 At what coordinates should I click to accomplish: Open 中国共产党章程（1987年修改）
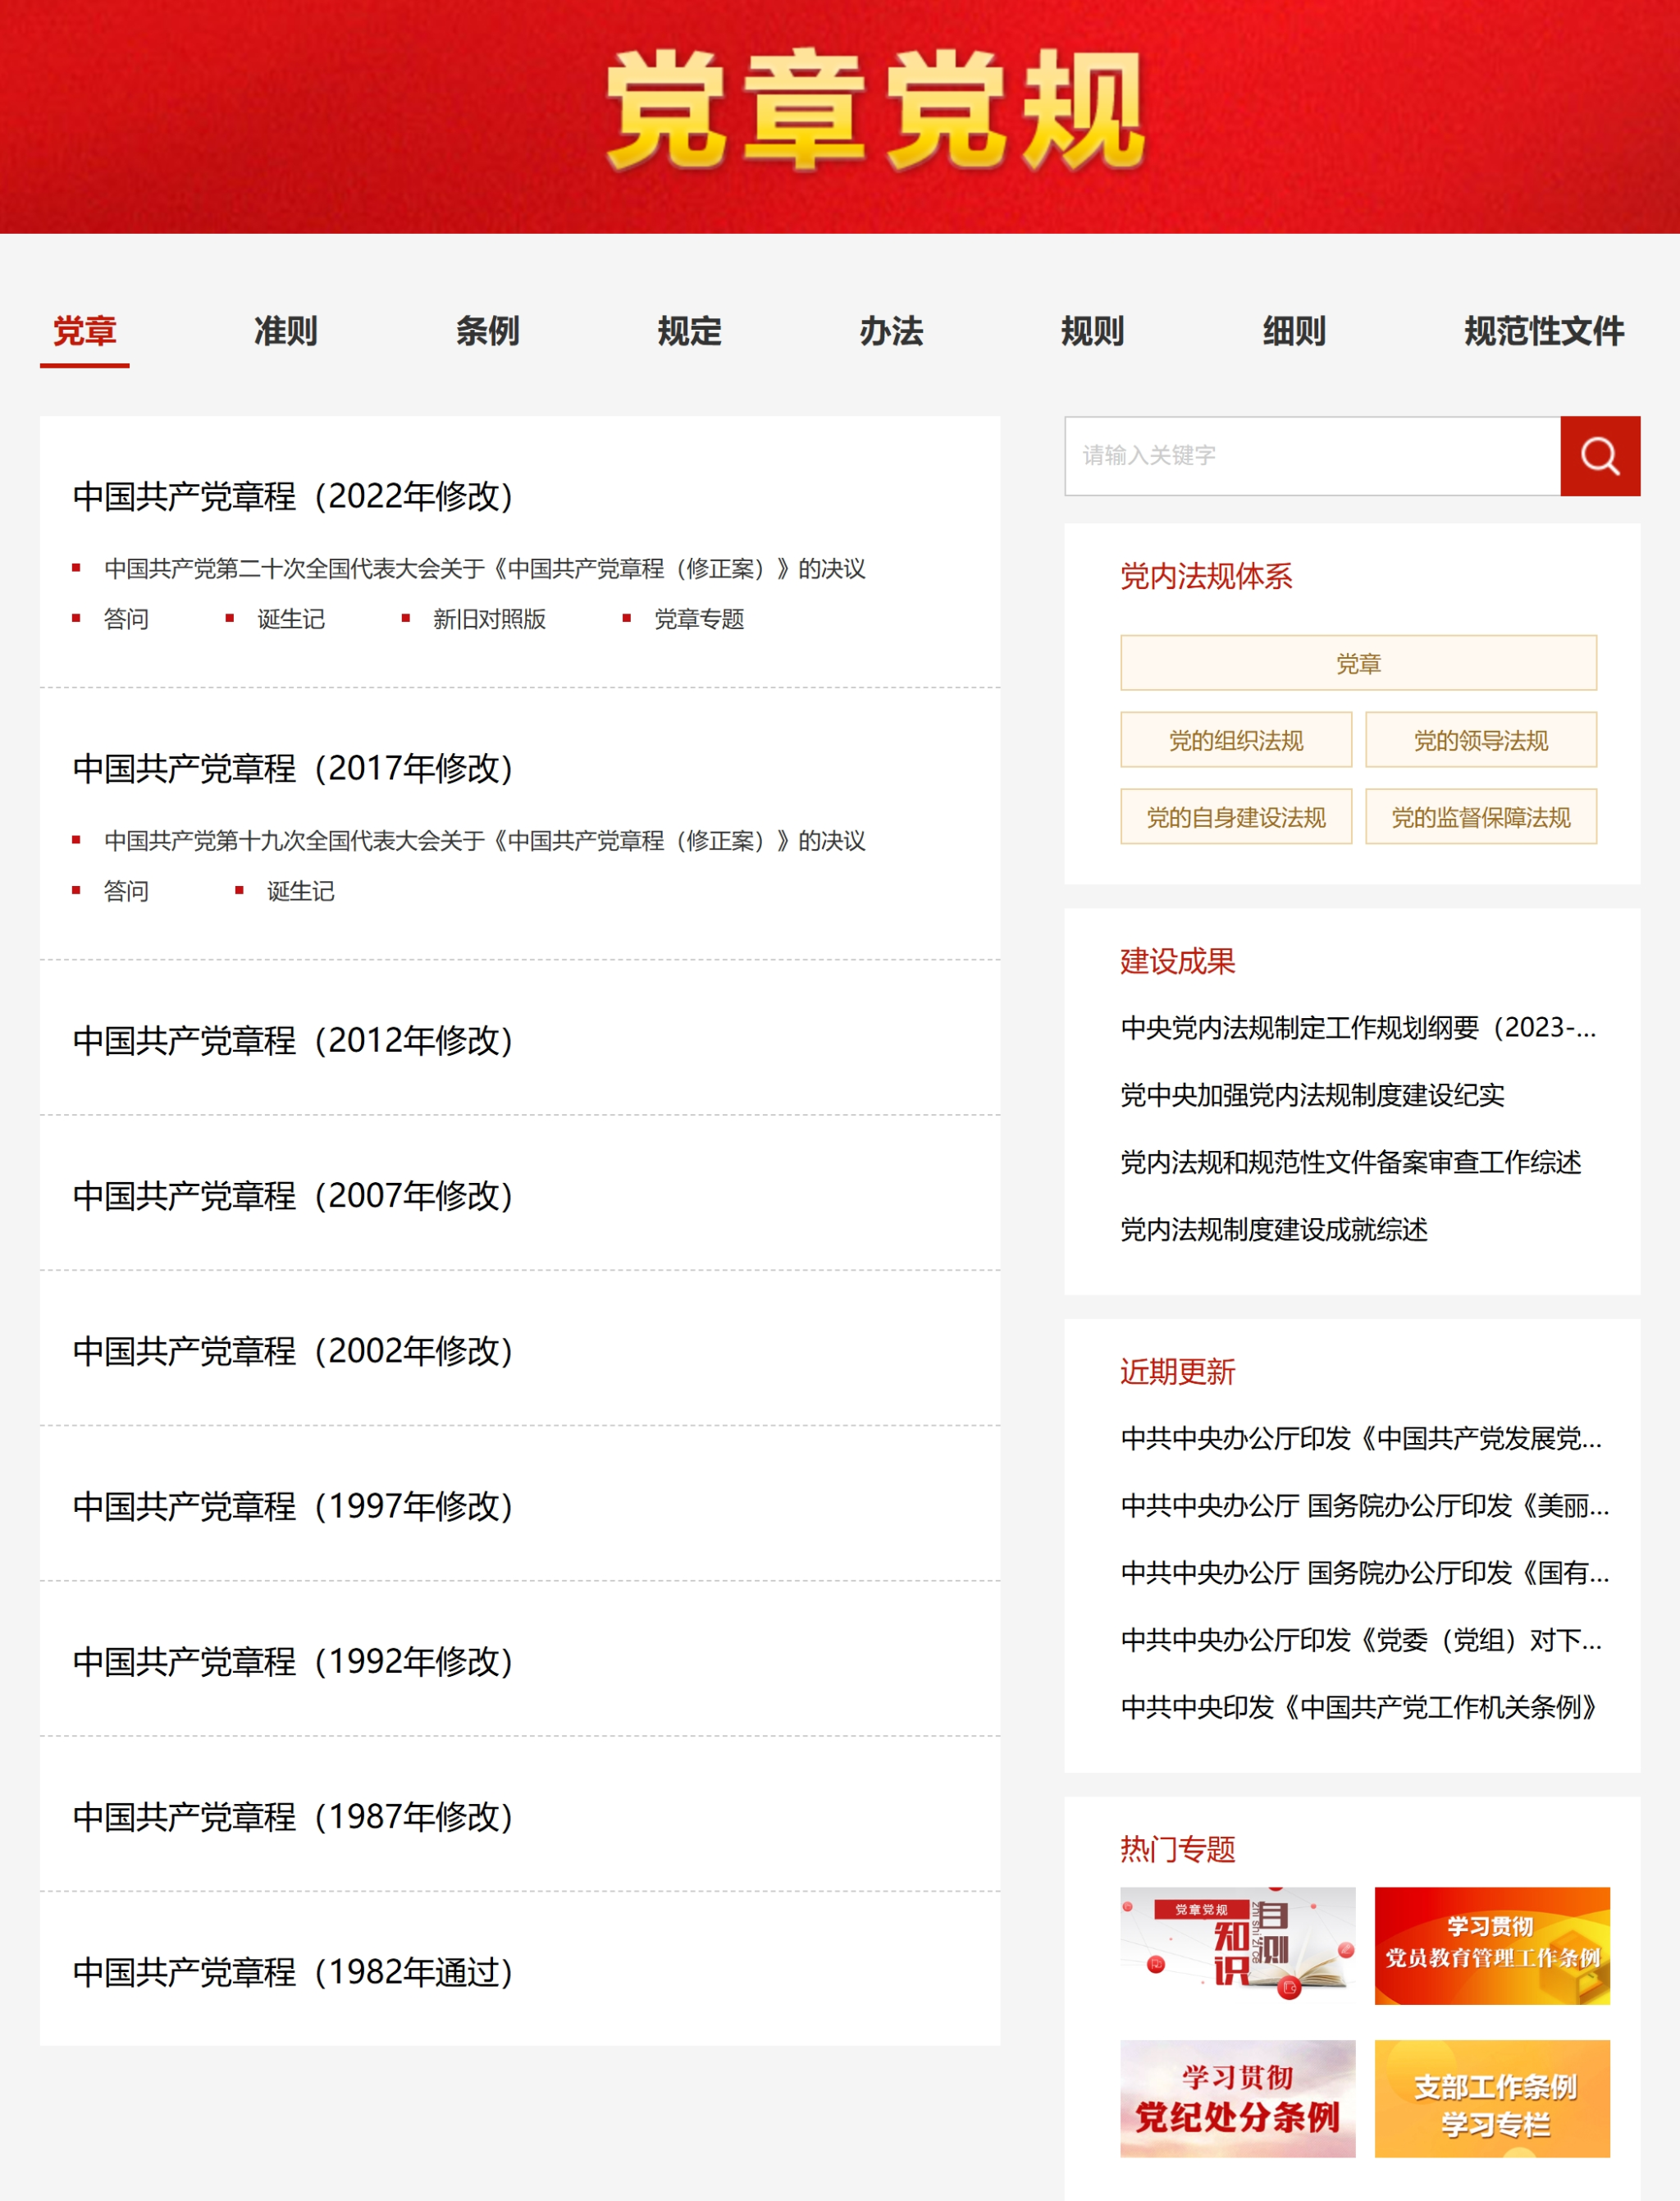[293, 1816]
